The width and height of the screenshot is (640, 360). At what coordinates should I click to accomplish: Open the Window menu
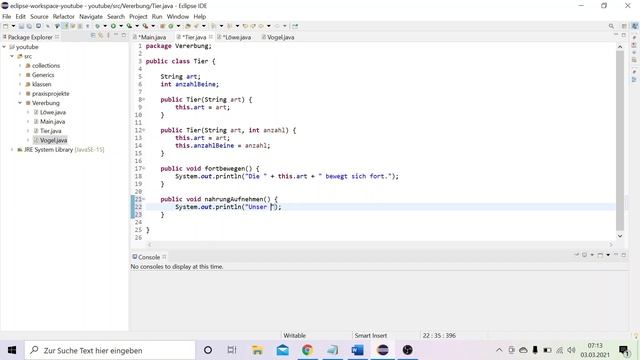[x=178, y=16]
